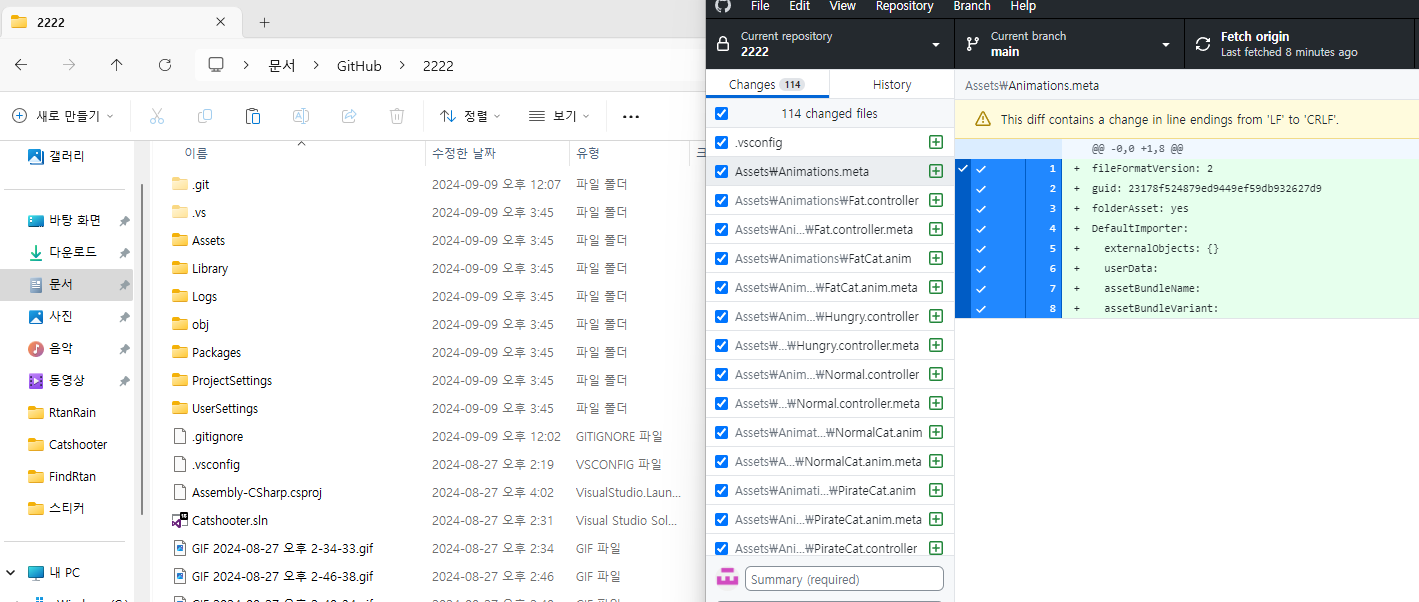Expand the My PC (내 PC) tree node

tap(11, 572)
